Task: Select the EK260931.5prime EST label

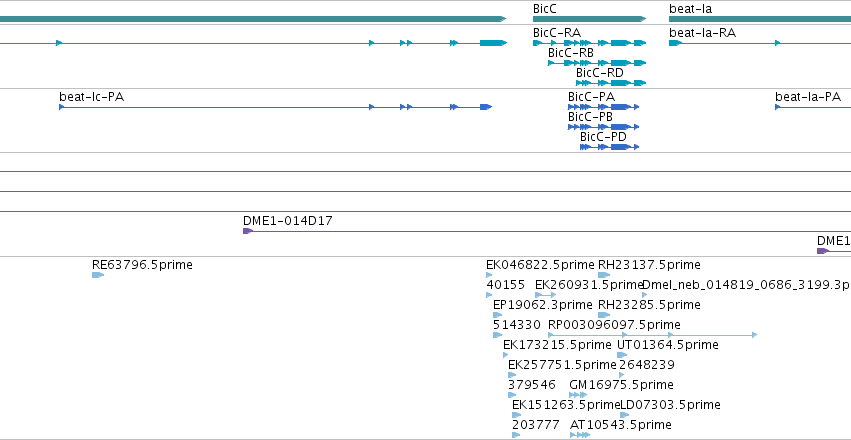Action: point(589,285)
